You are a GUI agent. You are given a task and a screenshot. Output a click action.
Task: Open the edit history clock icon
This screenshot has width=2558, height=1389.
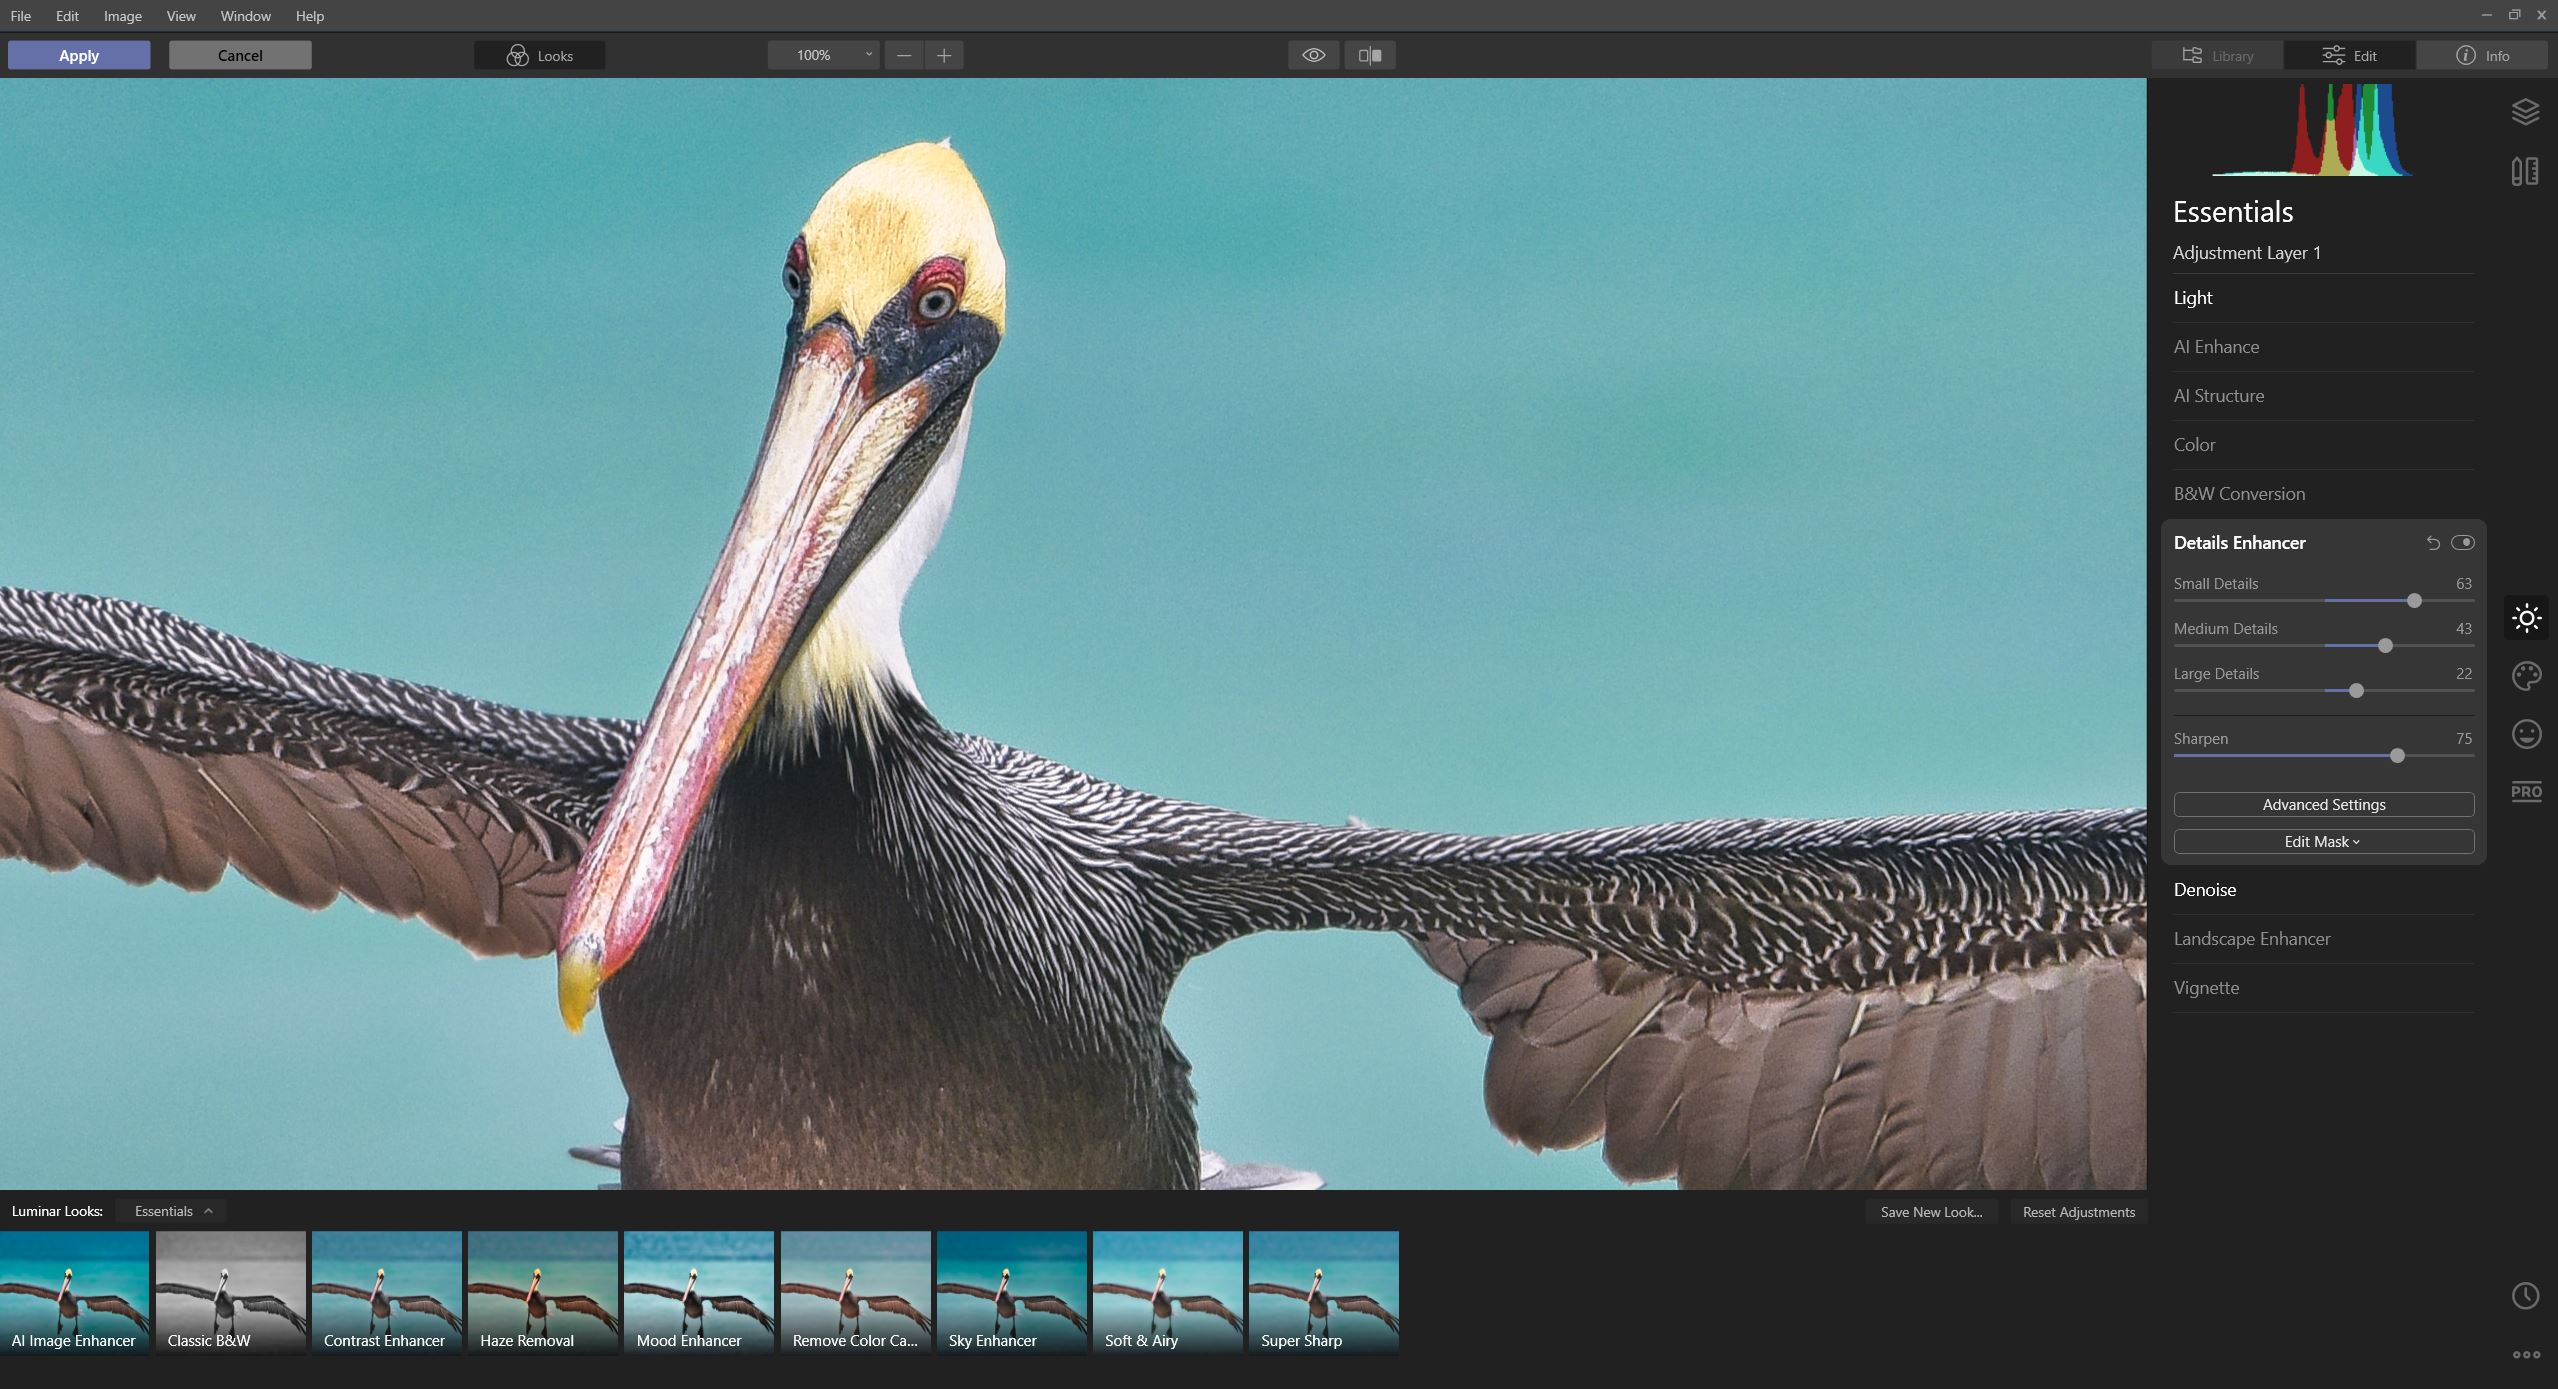click(2525, 1295)
